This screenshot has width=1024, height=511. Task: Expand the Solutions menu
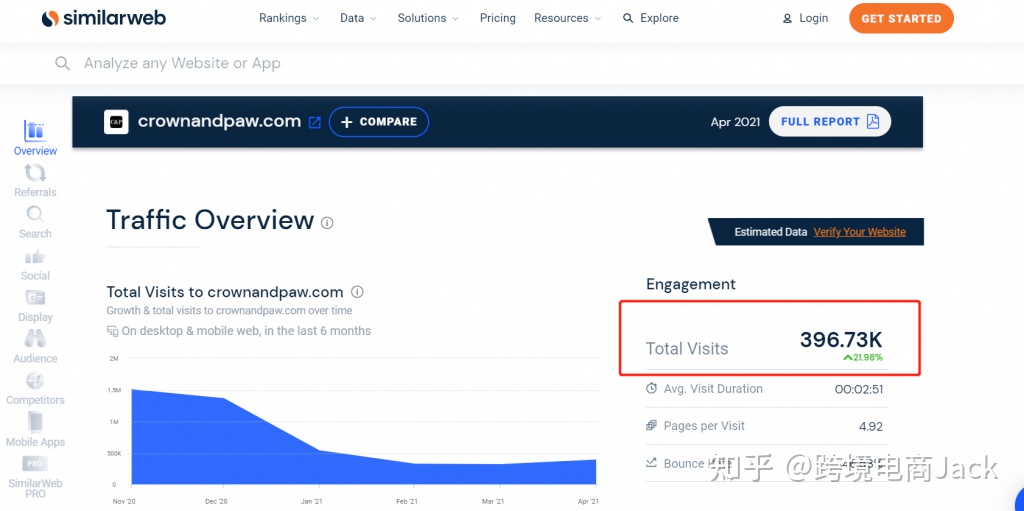pos(428,18)
